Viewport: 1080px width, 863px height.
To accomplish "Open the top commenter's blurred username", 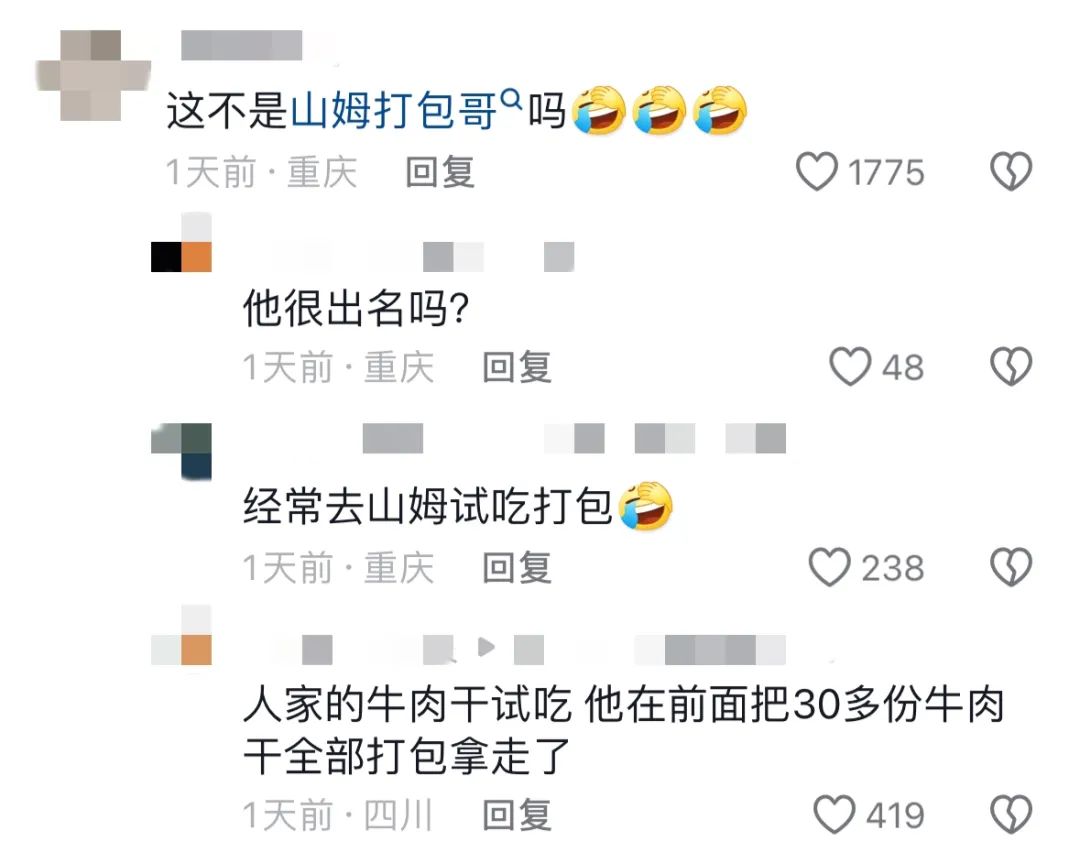I will (241, 45).
